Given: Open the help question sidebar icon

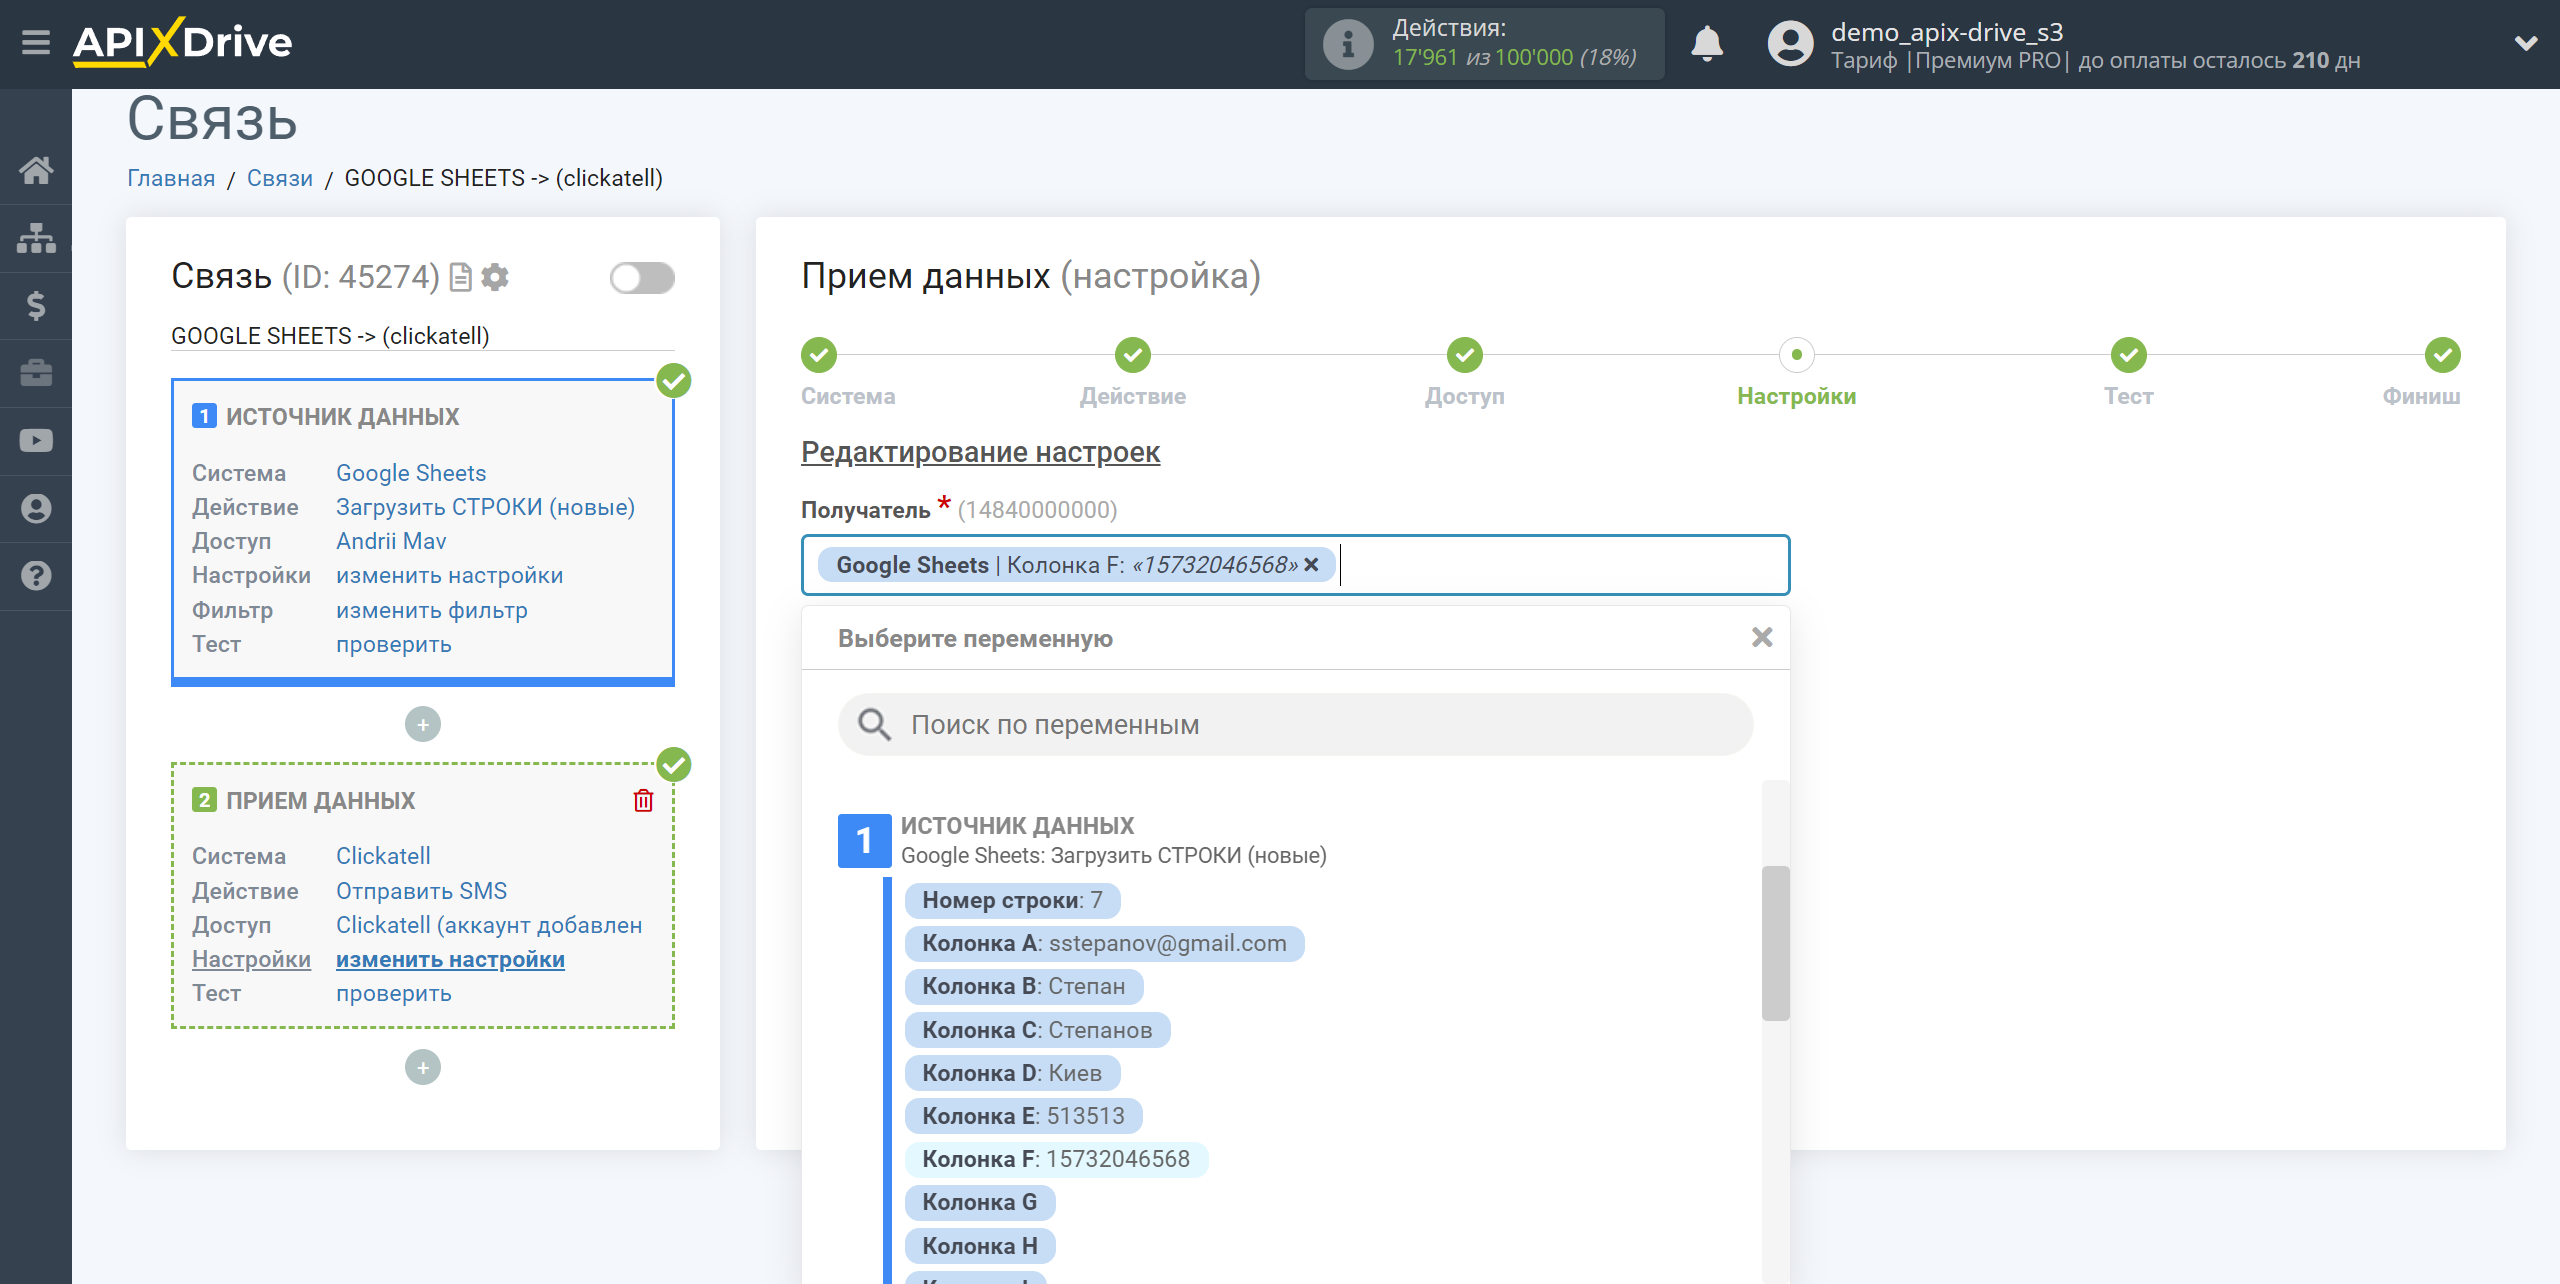Looking at the screenshot, I should [x=36, y=576].
